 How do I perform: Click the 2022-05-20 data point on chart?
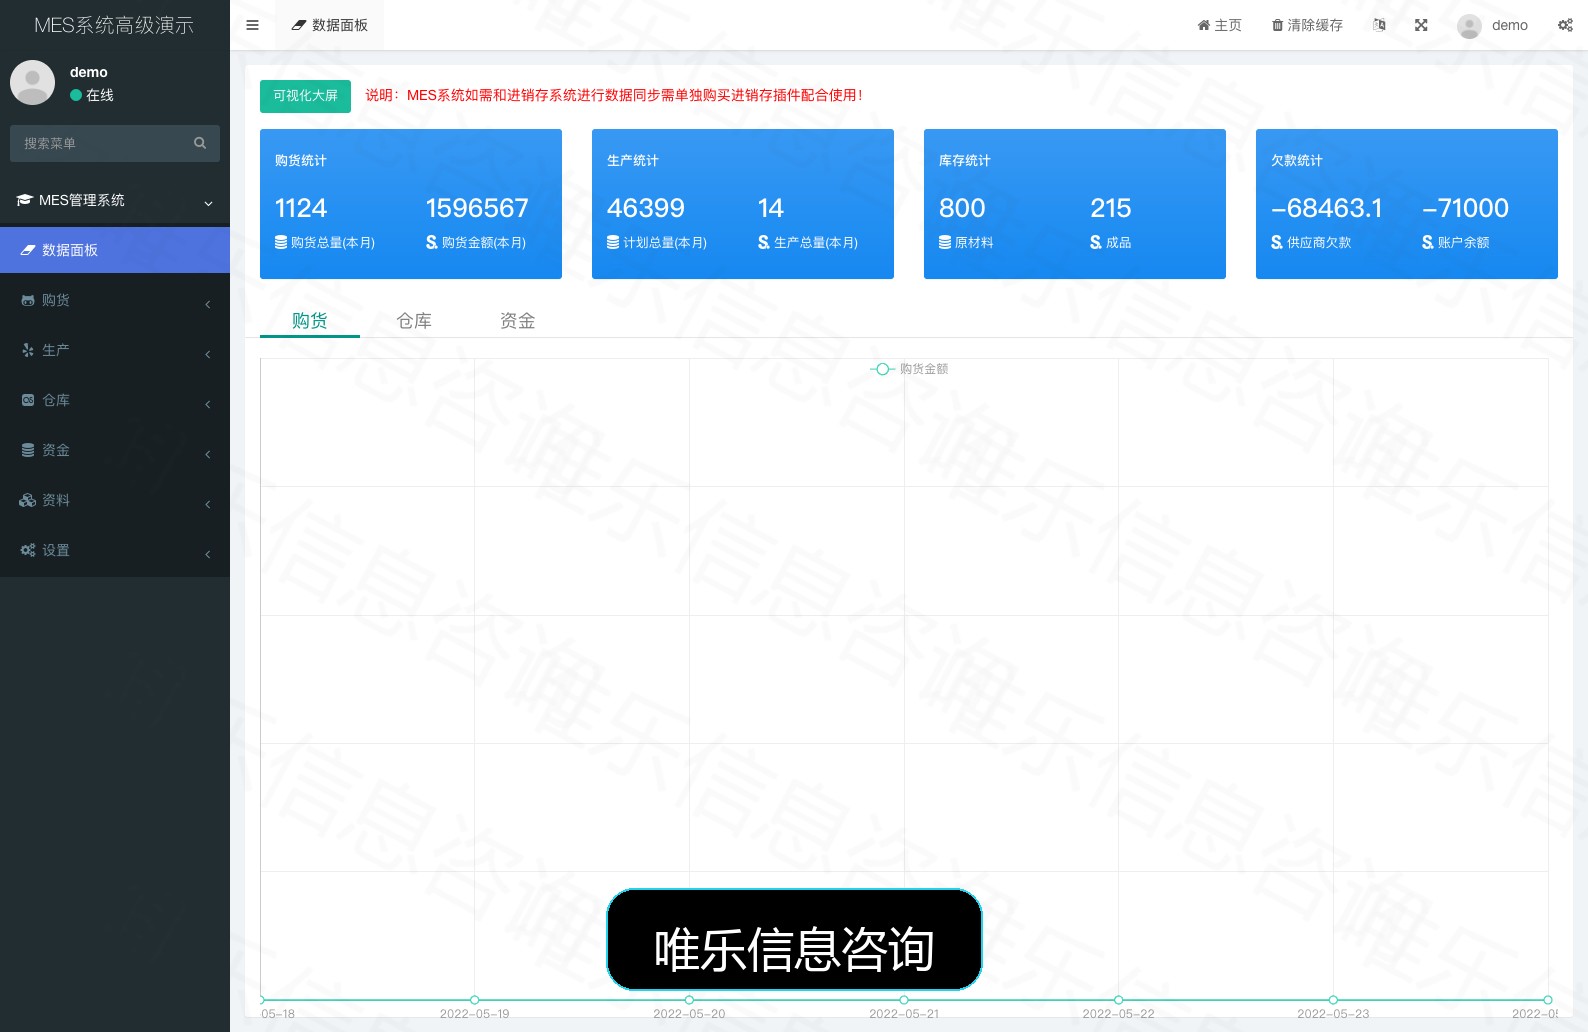(x=689, y=1000)
